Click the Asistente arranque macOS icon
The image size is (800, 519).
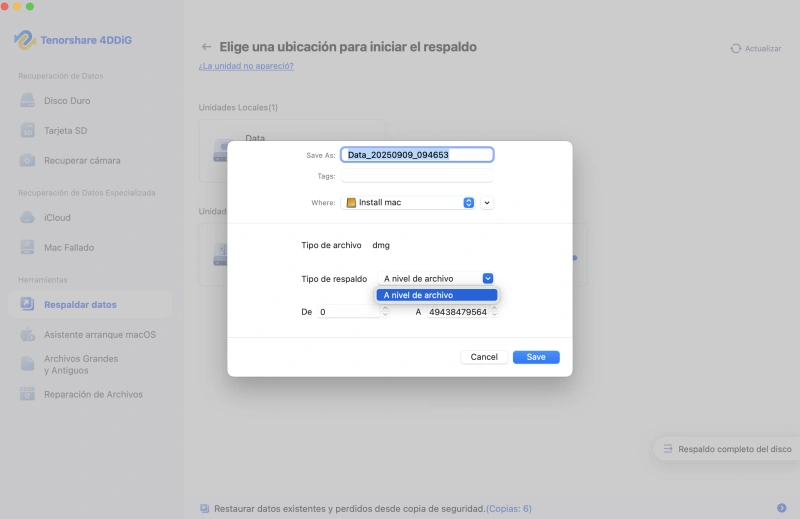point(27,335)
